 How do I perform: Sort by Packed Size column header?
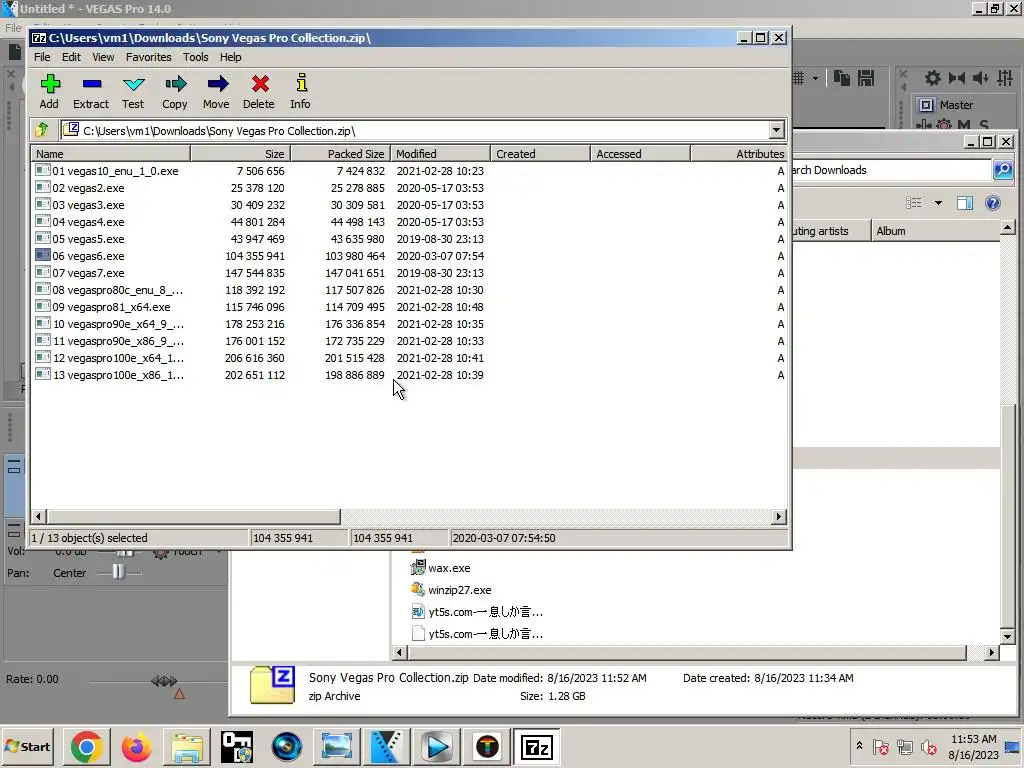click(340, 154)
